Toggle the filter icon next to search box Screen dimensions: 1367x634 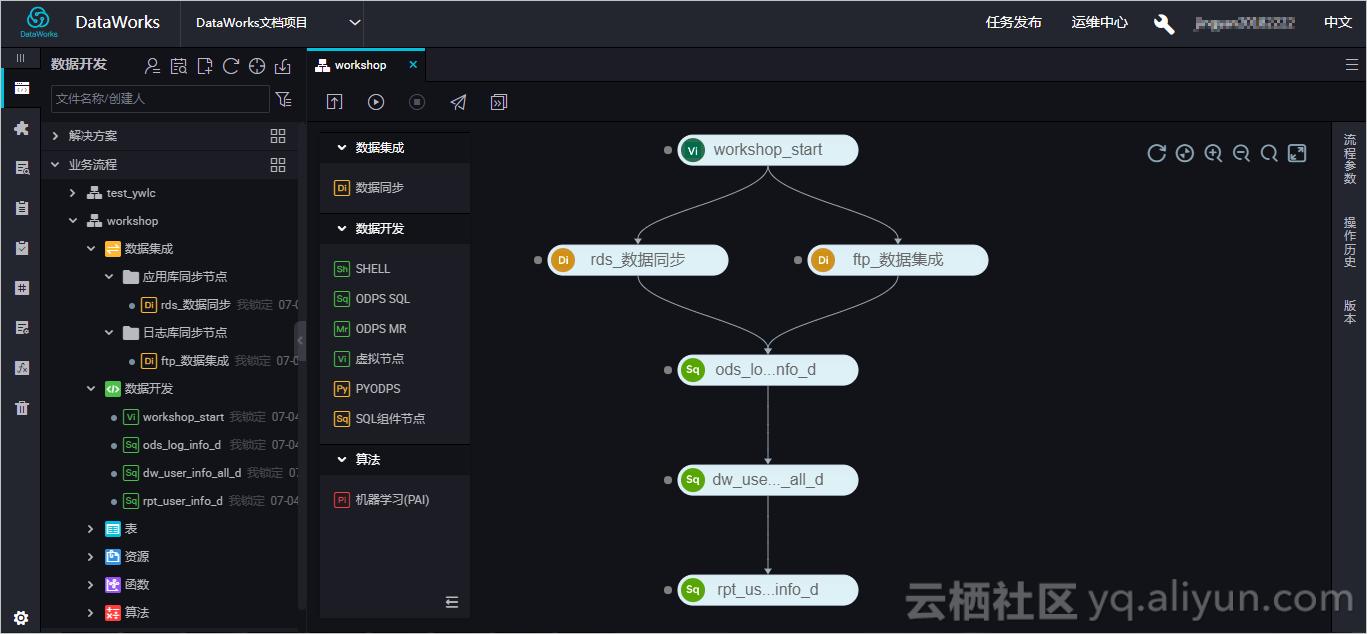[283, 99]
